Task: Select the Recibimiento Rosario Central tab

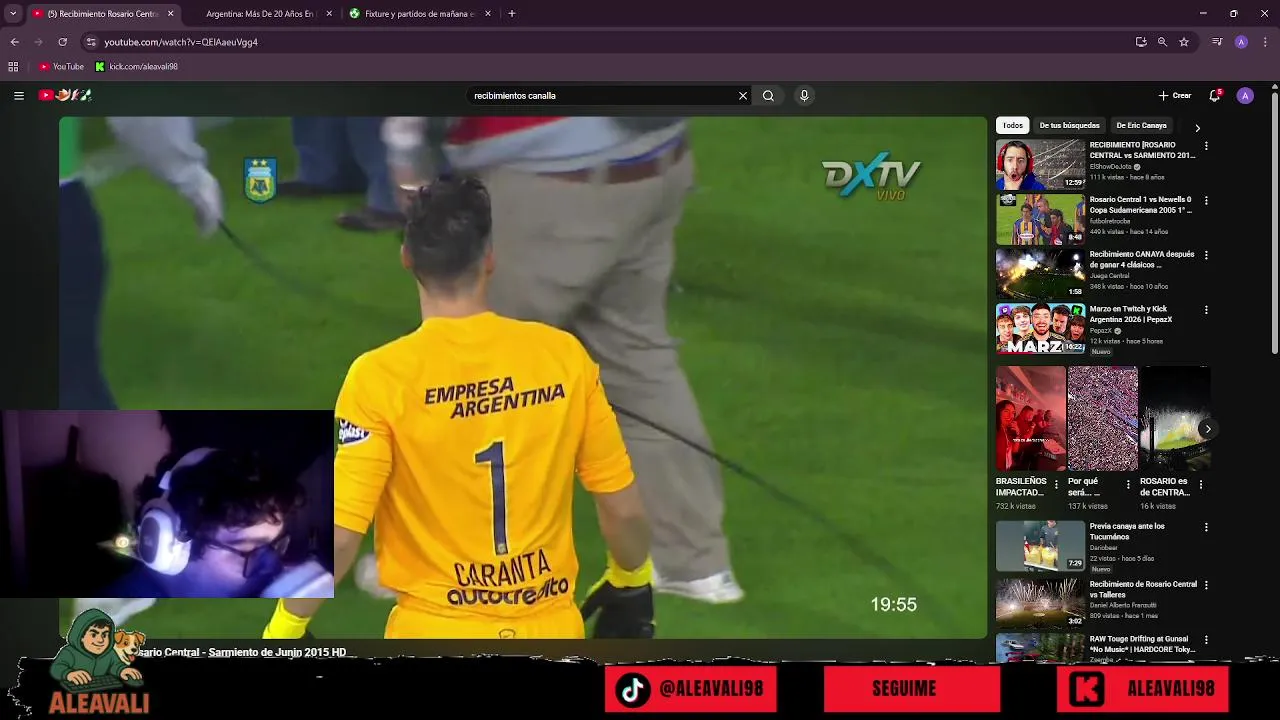Action: [x=103, y=14]
